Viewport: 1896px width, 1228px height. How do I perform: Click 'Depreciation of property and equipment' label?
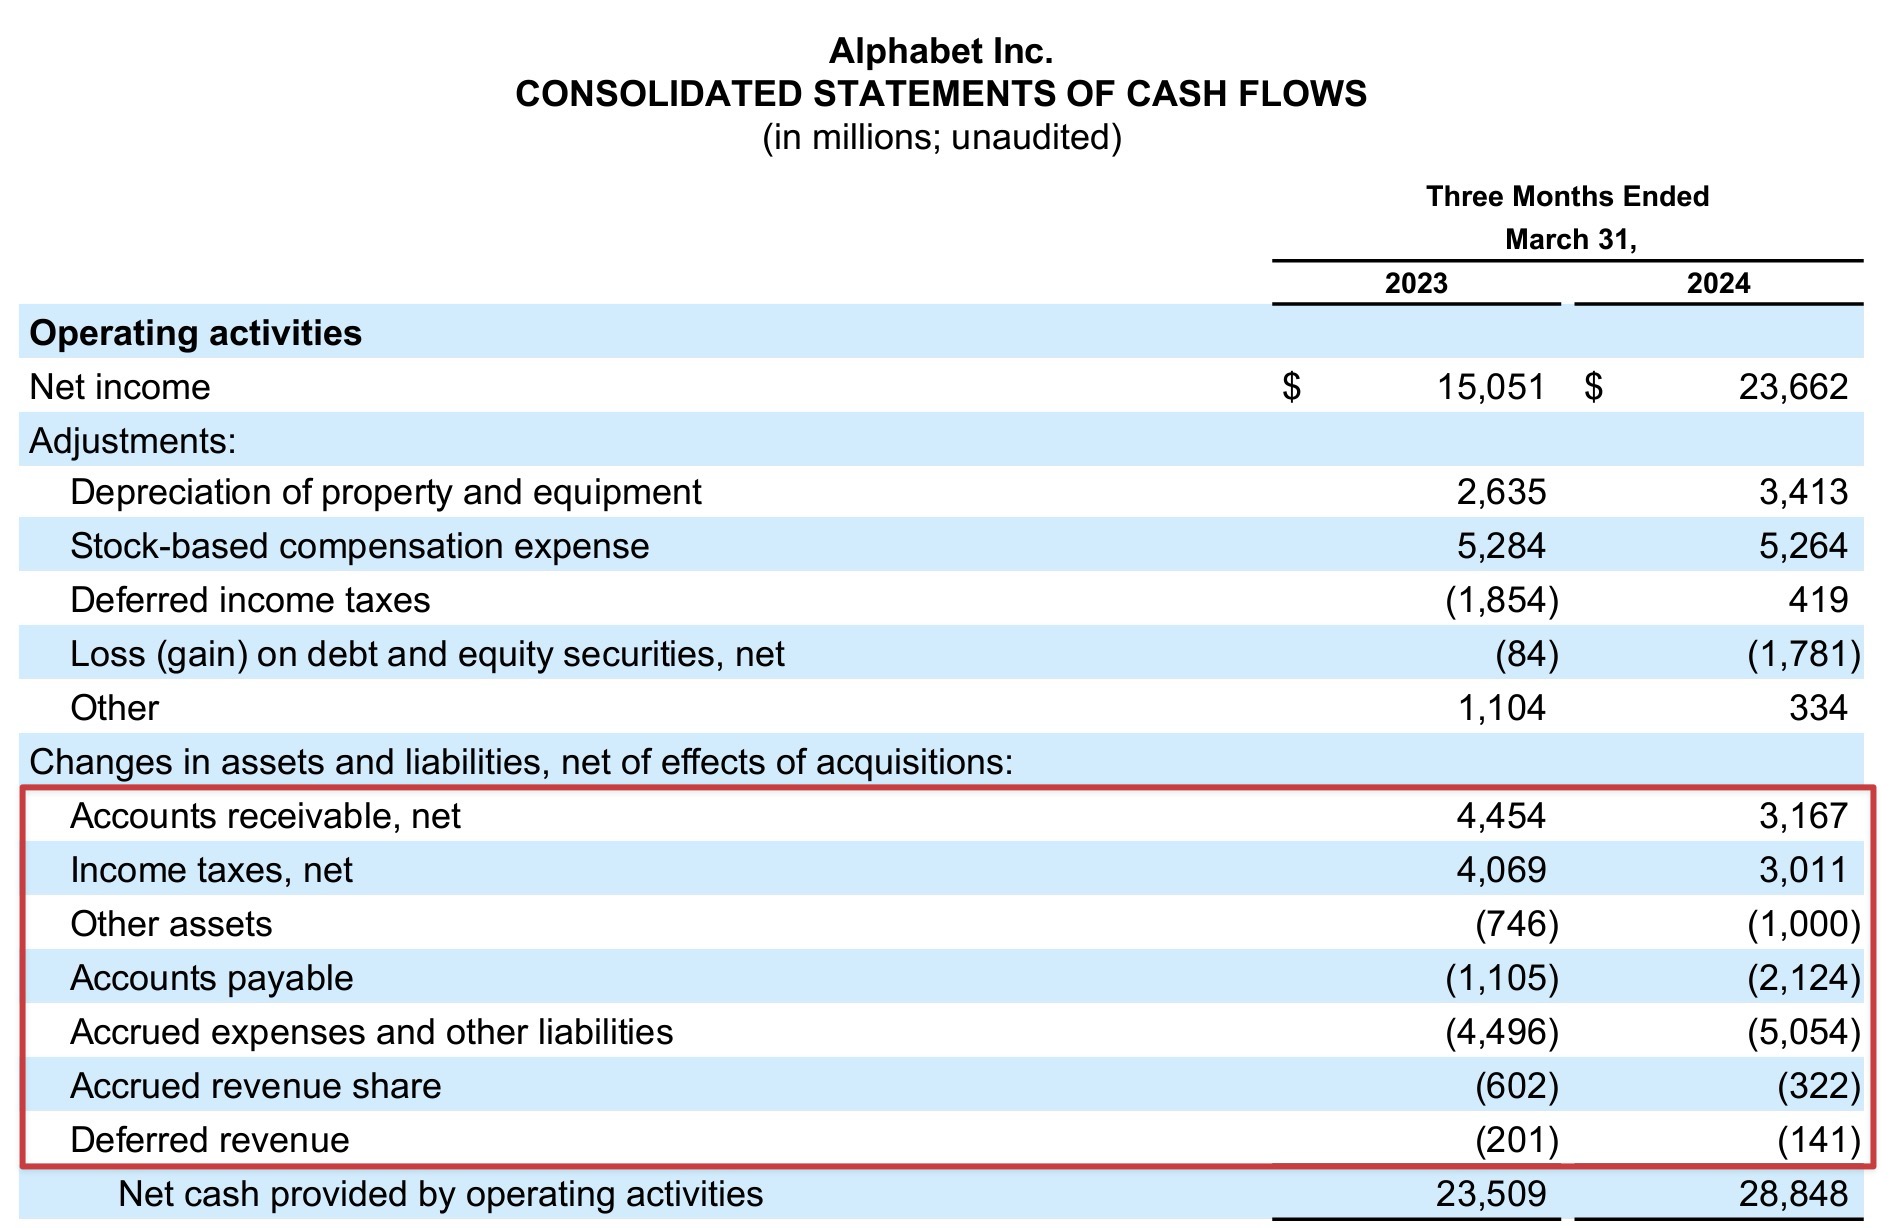(386, 493)
